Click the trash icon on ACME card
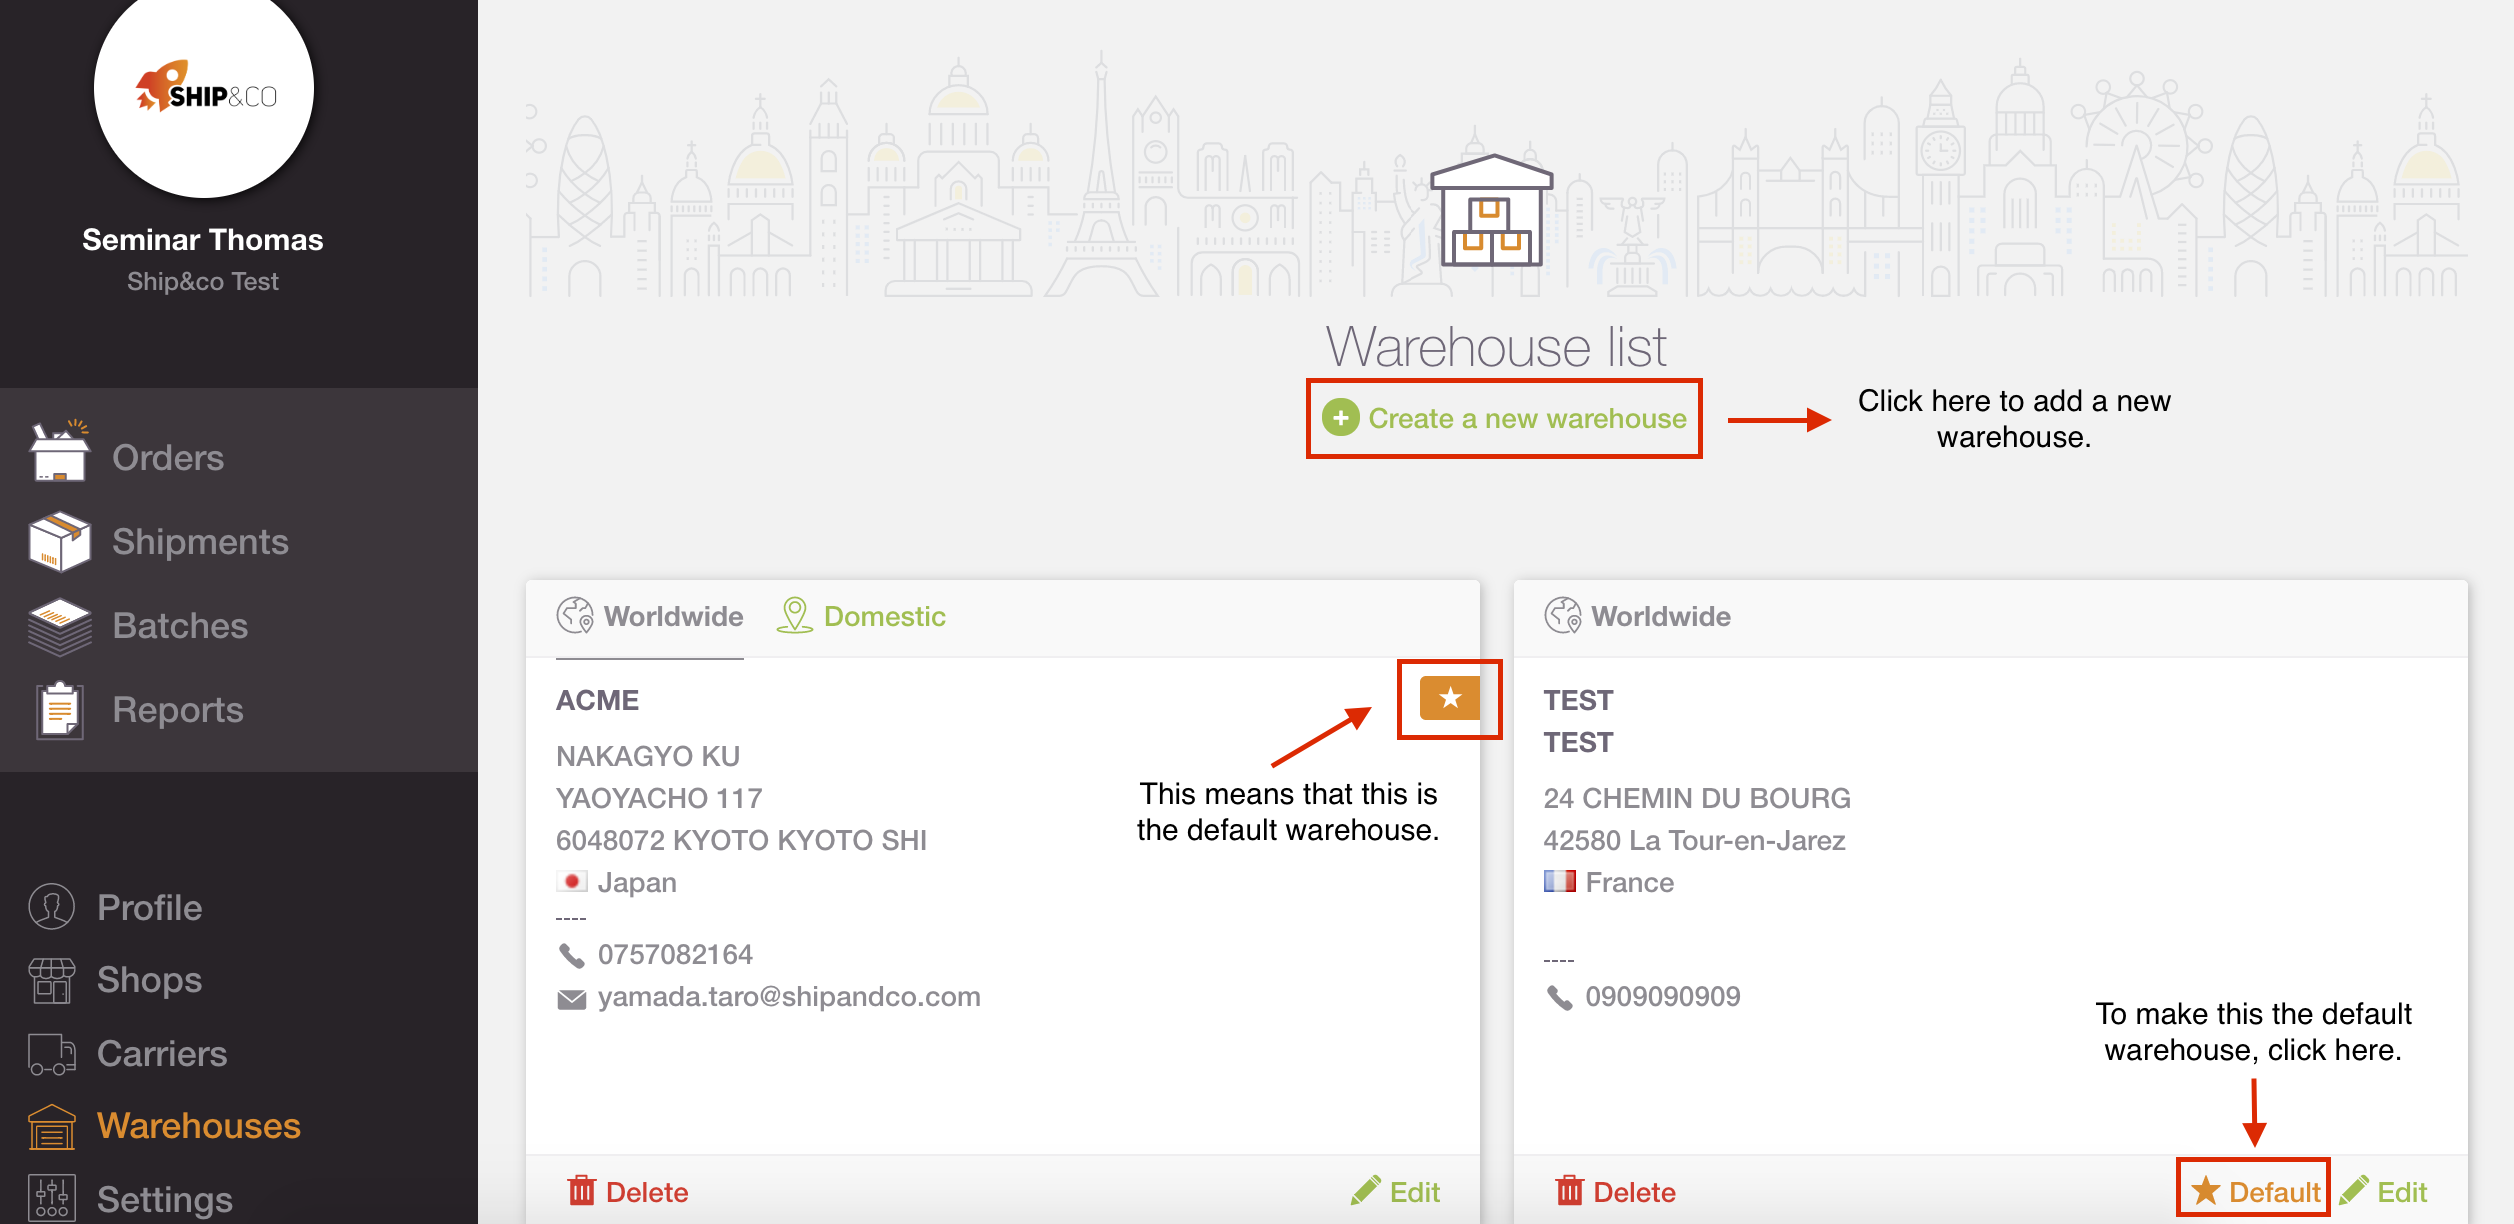 point(581,1190)
